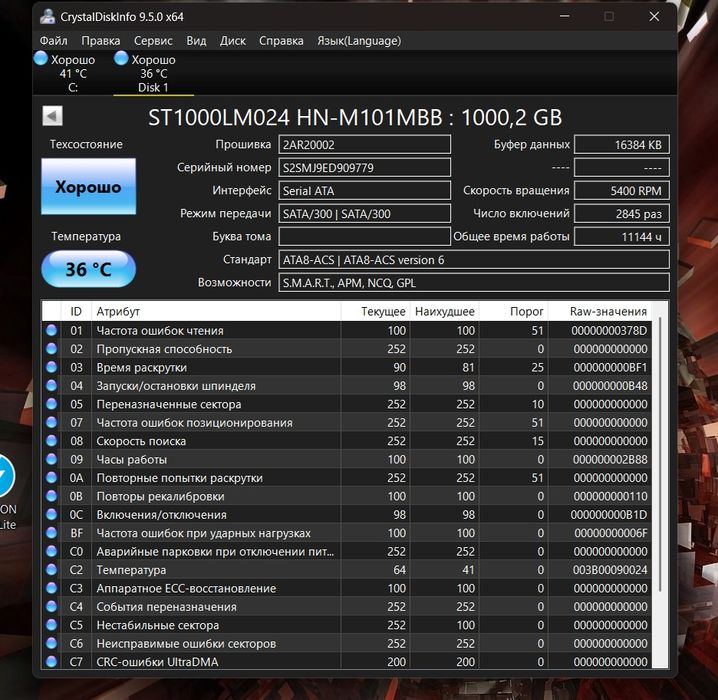Click the S.M.A.R.T., APM, NCQ, GPL features field

(474, 282)
